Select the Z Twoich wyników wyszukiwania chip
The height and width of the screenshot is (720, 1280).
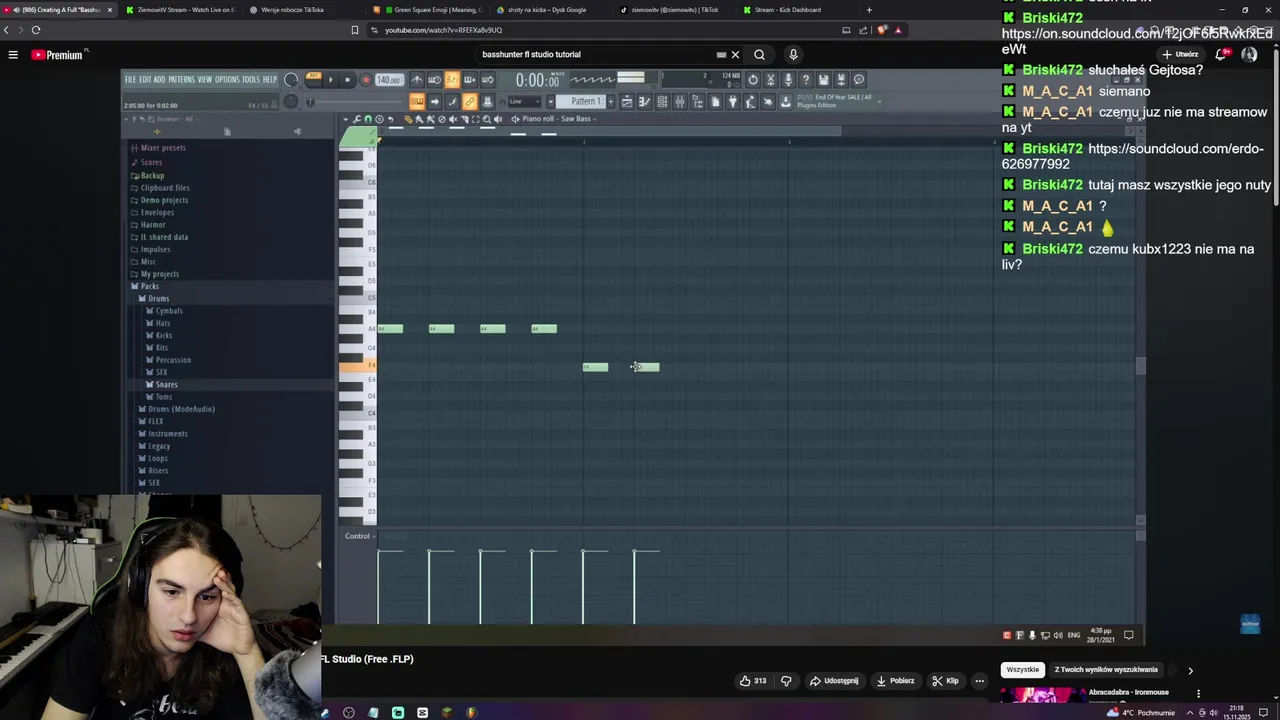point(1106,670)
